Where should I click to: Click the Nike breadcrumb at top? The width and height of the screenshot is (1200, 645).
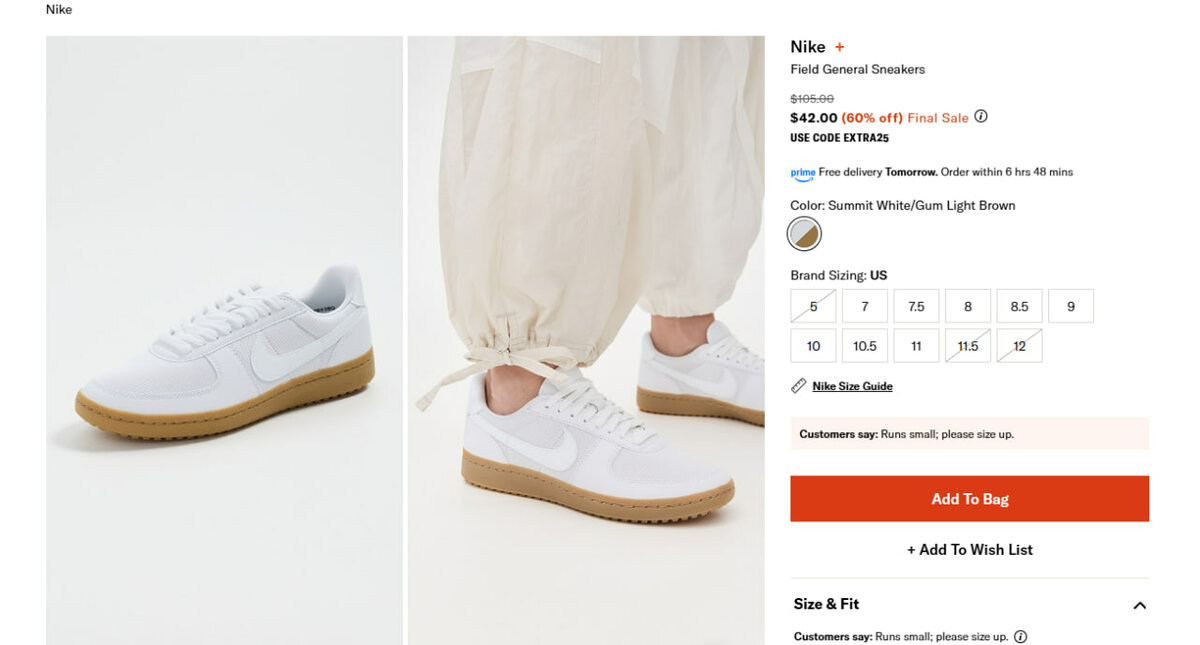tap(59, 10)
